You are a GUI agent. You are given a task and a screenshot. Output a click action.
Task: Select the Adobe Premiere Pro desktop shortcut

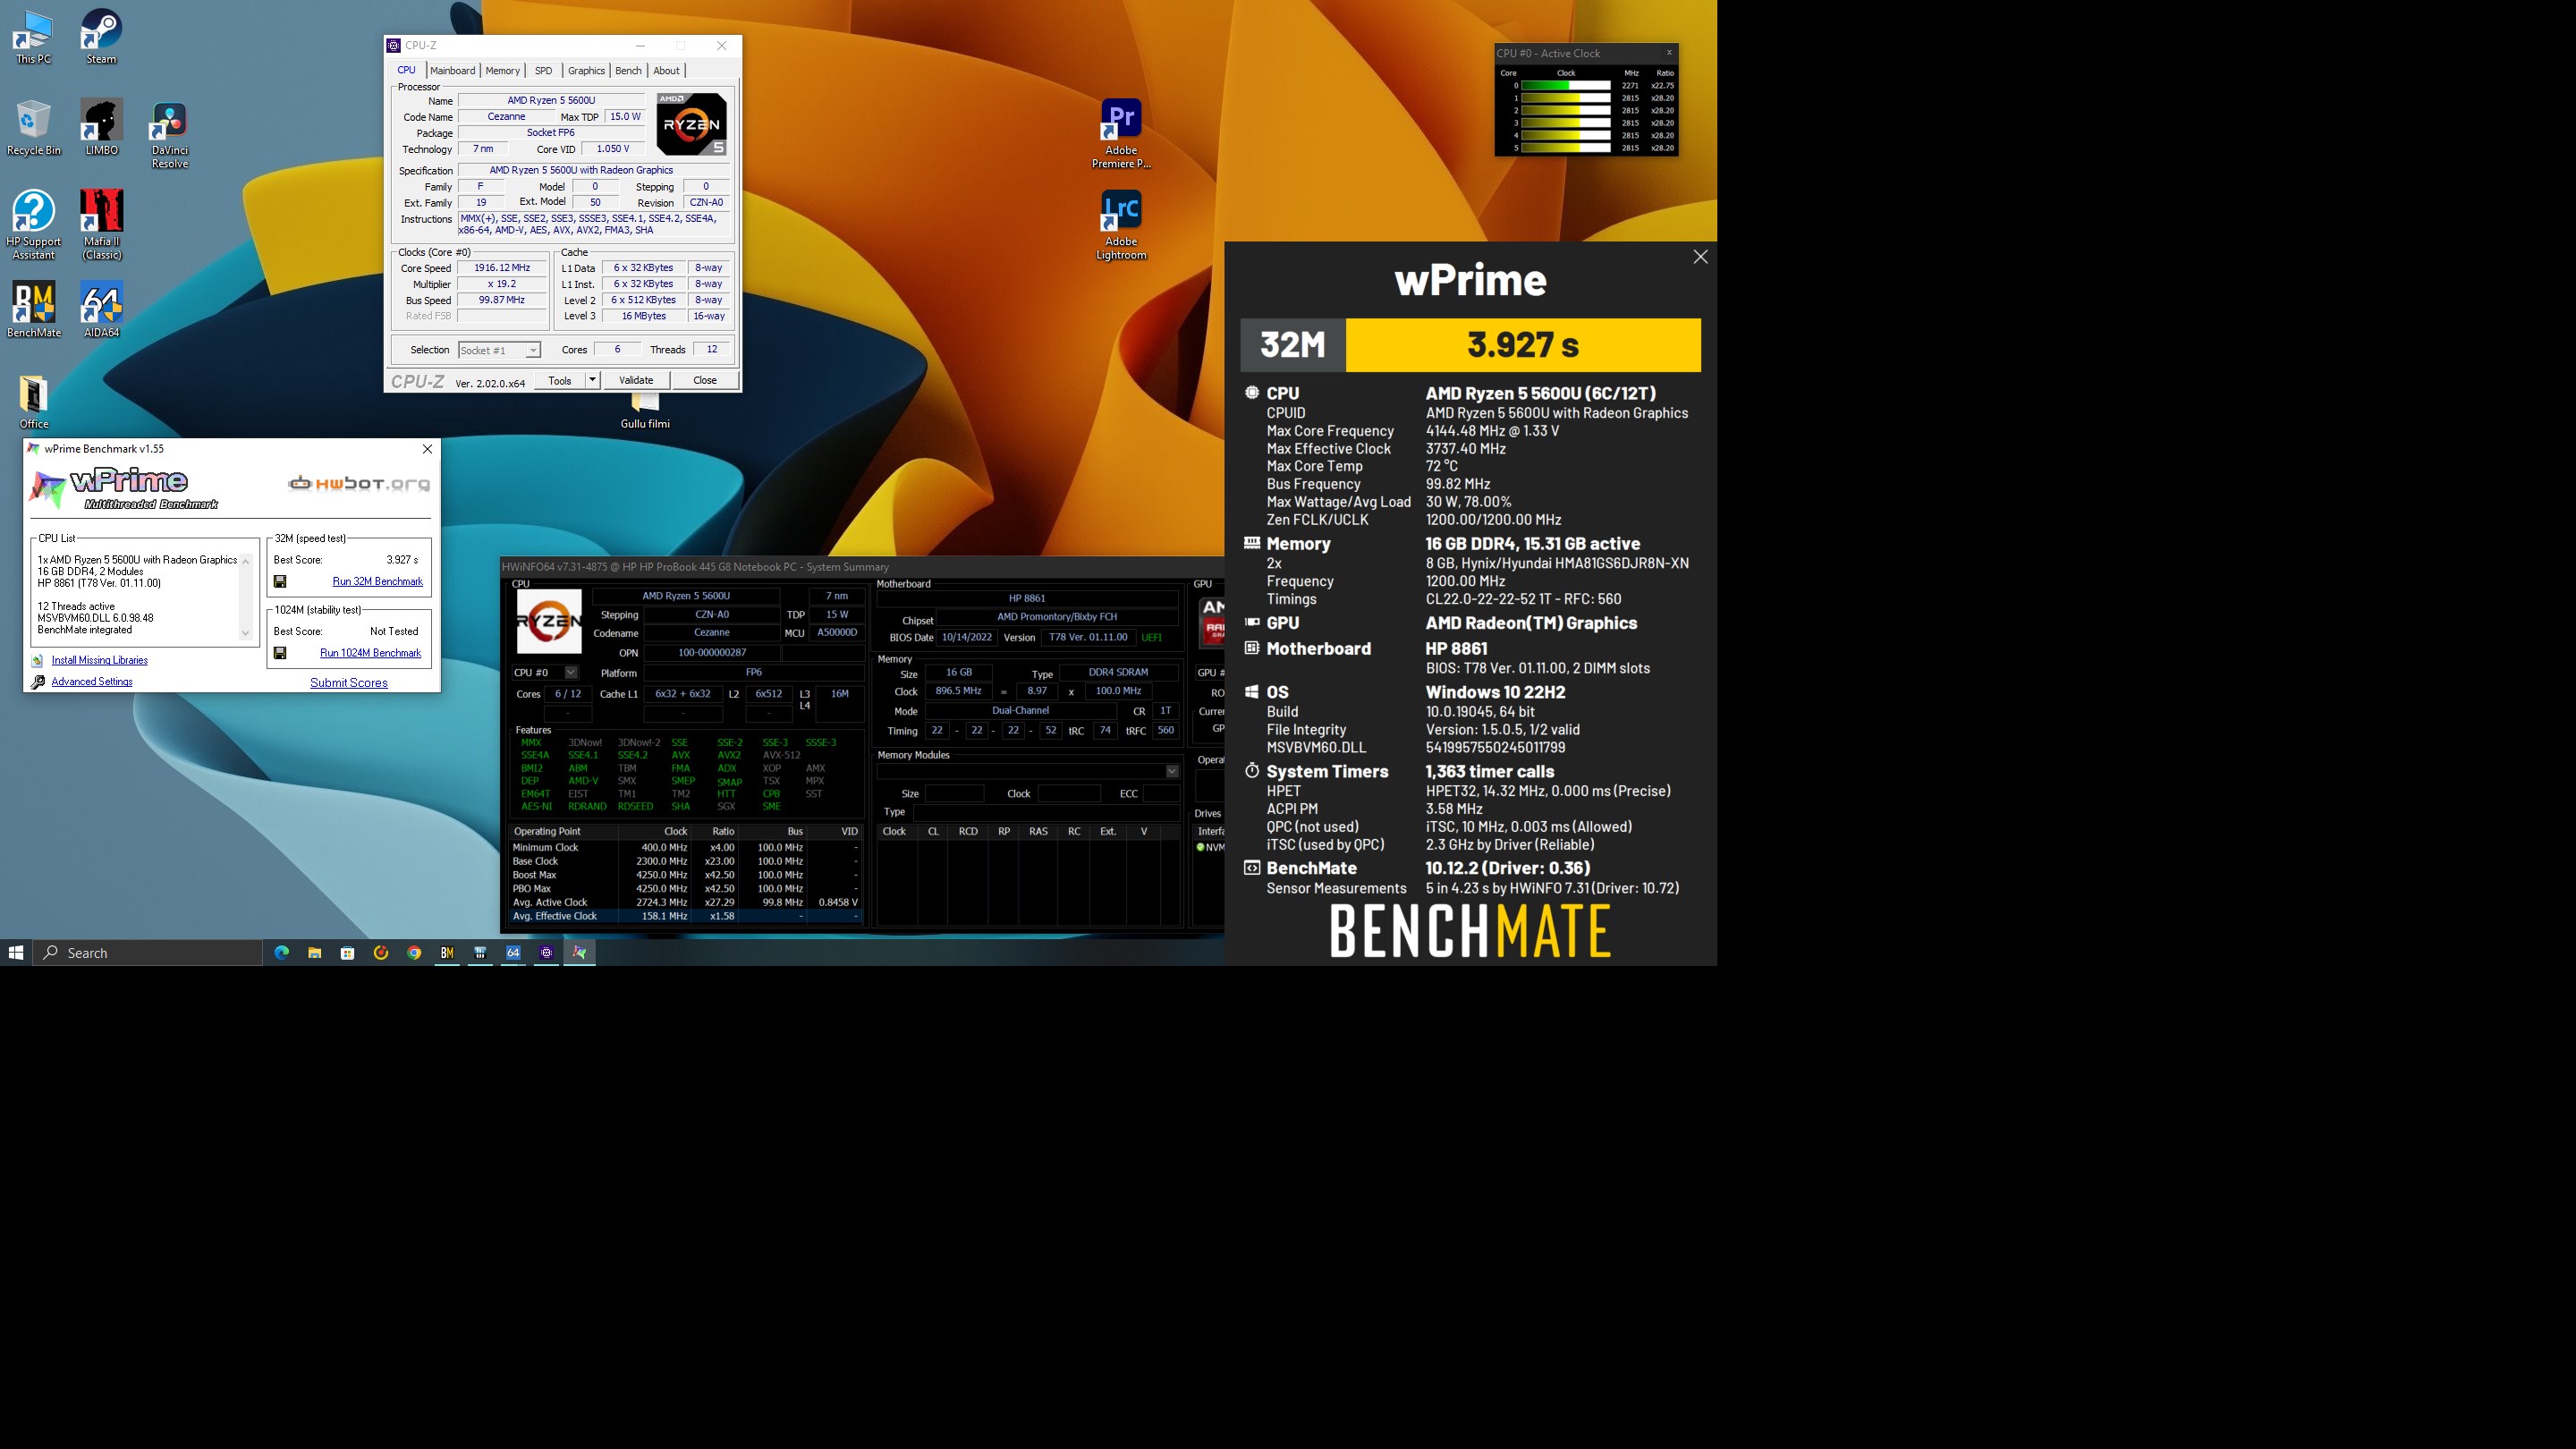1121,135
